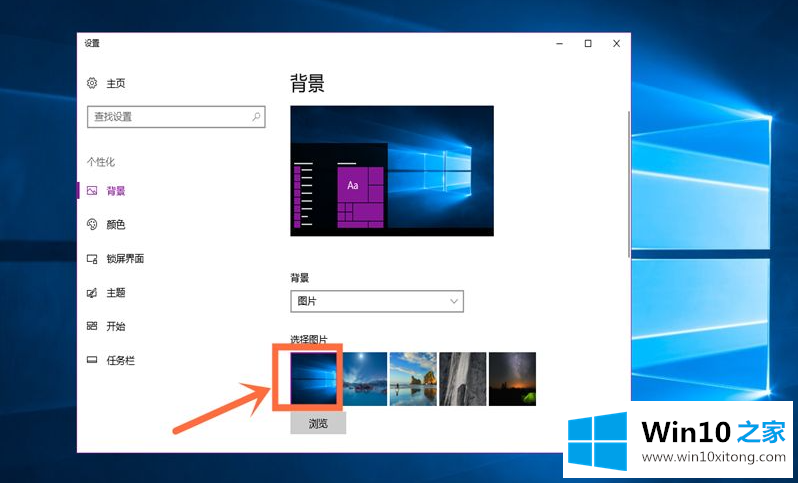Go to 锁屏界面 settings
Screen dimensions: 798x483
pos(125,259)
